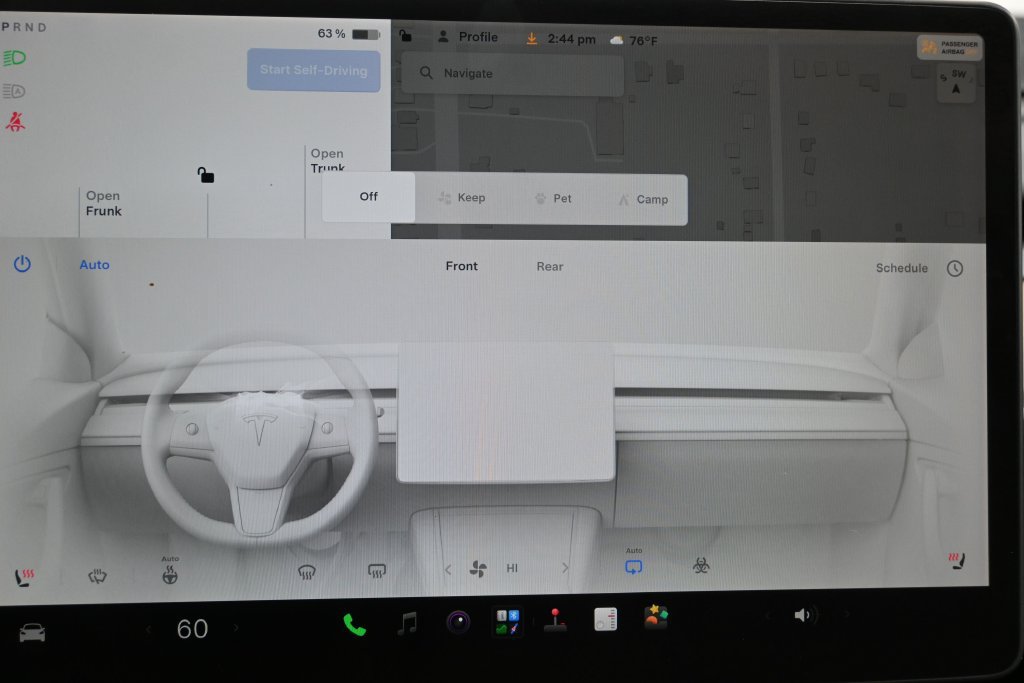
Task: Select Camp mode
Action: click(643, 200)
